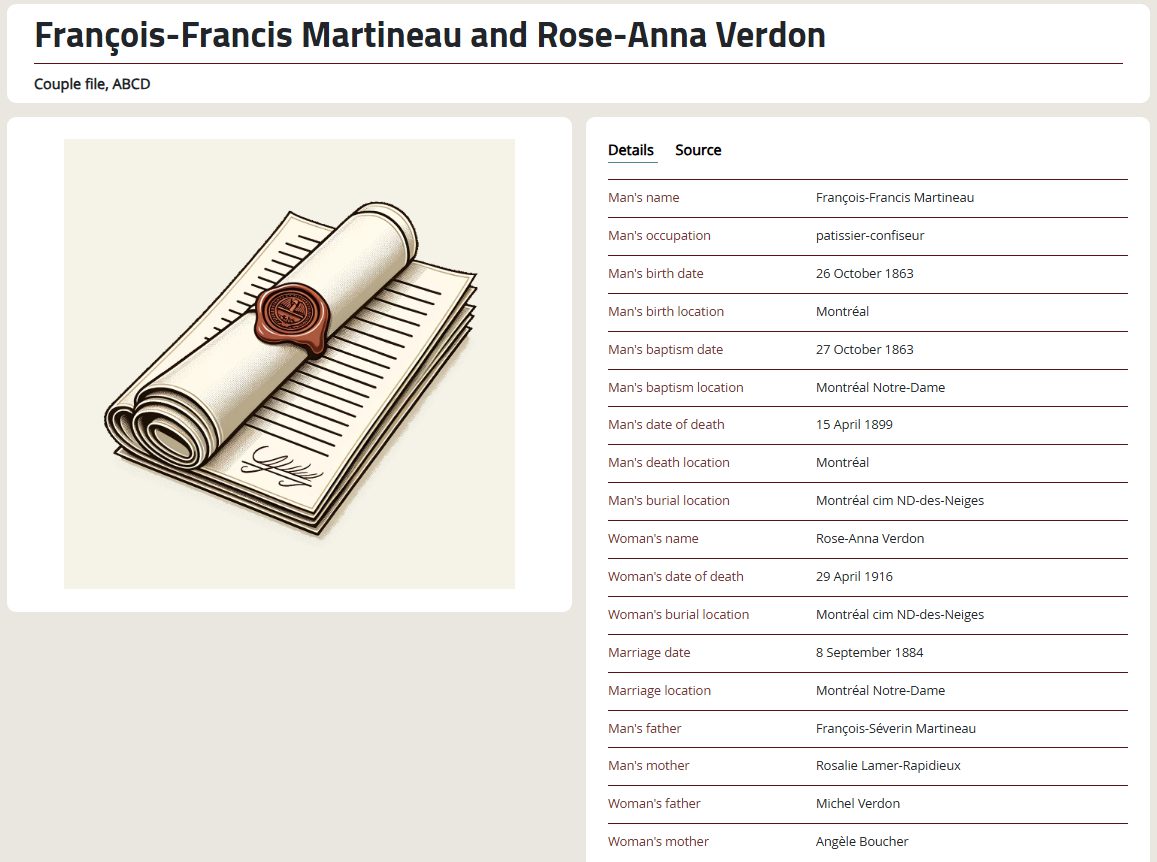Click the 'Man's burial location' row label
Image resolution: width=1157 pixels, height=862 pixels.
coord(669,501)
